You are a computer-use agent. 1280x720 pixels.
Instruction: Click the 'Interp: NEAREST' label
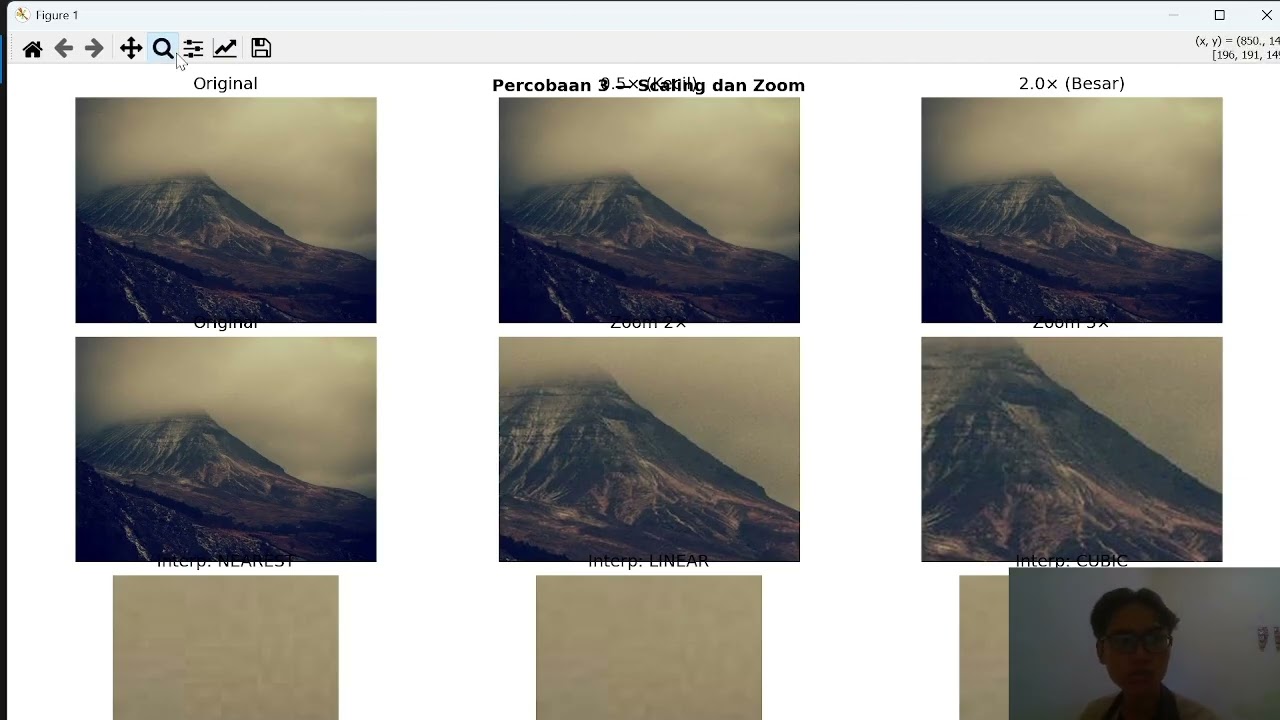tap(226, 562)
